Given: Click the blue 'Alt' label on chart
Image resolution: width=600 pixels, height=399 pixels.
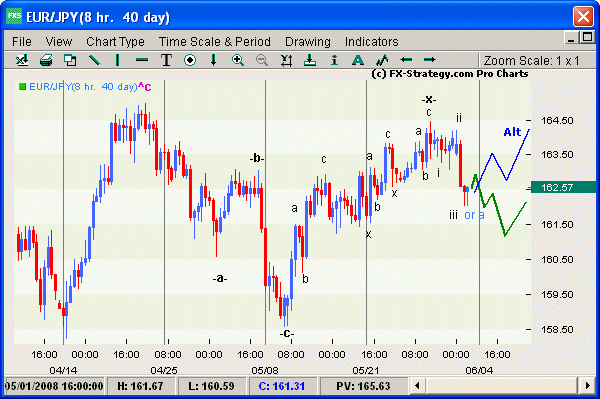Looking at the screenshot, I should [512, 132].
